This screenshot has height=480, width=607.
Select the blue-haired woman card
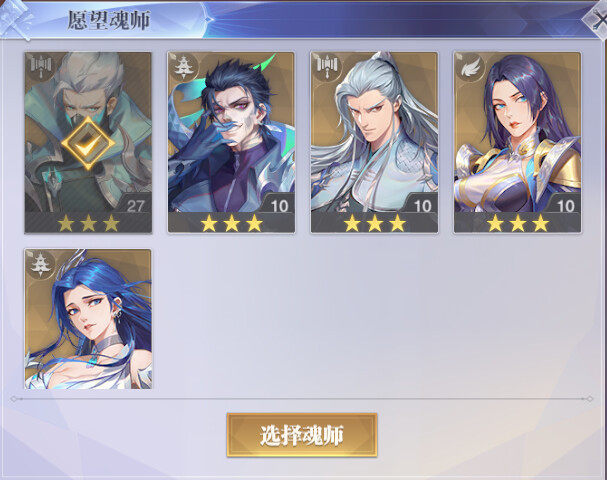coord(88,319)
